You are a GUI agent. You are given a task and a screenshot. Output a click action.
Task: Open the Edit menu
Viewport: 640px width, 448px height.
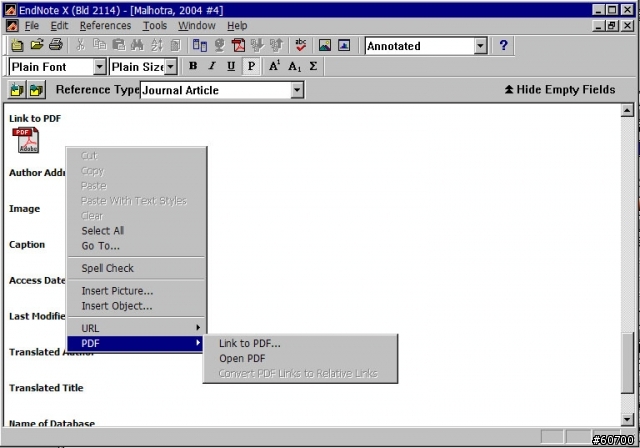coord(59,26)
